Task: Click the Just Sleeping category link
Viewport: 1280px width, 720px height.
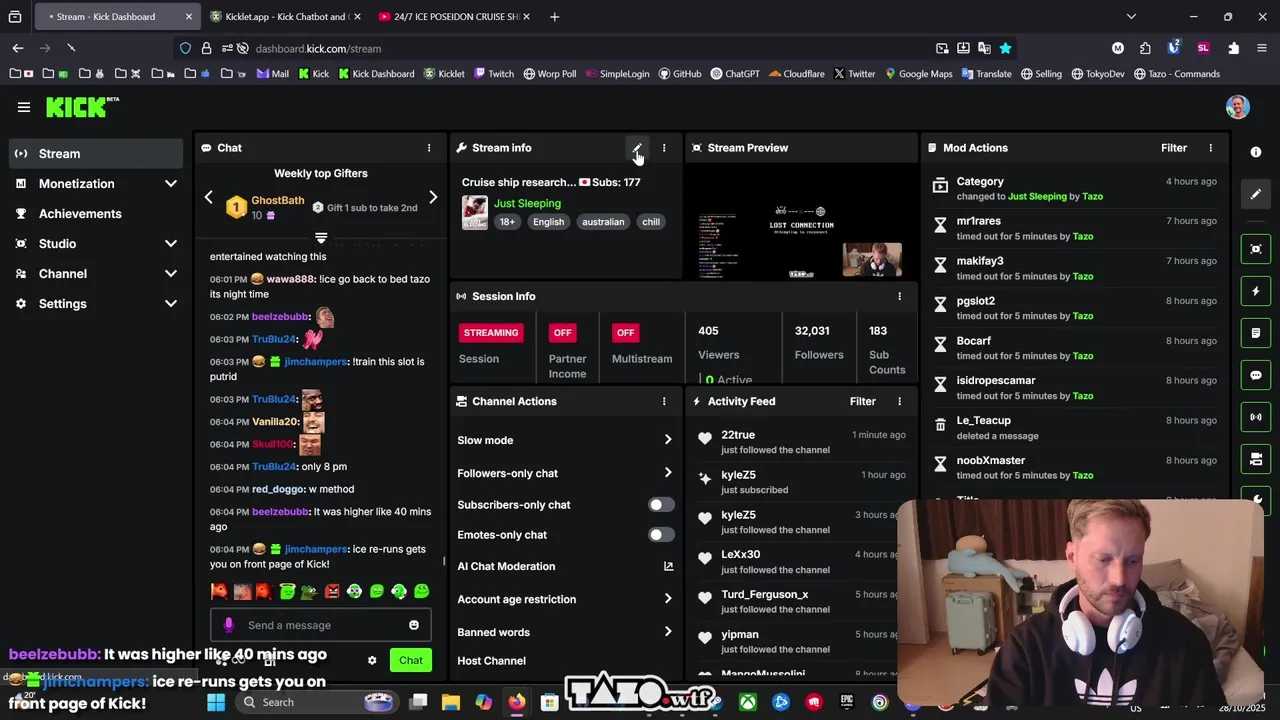Action: click(x=527, y=203)
